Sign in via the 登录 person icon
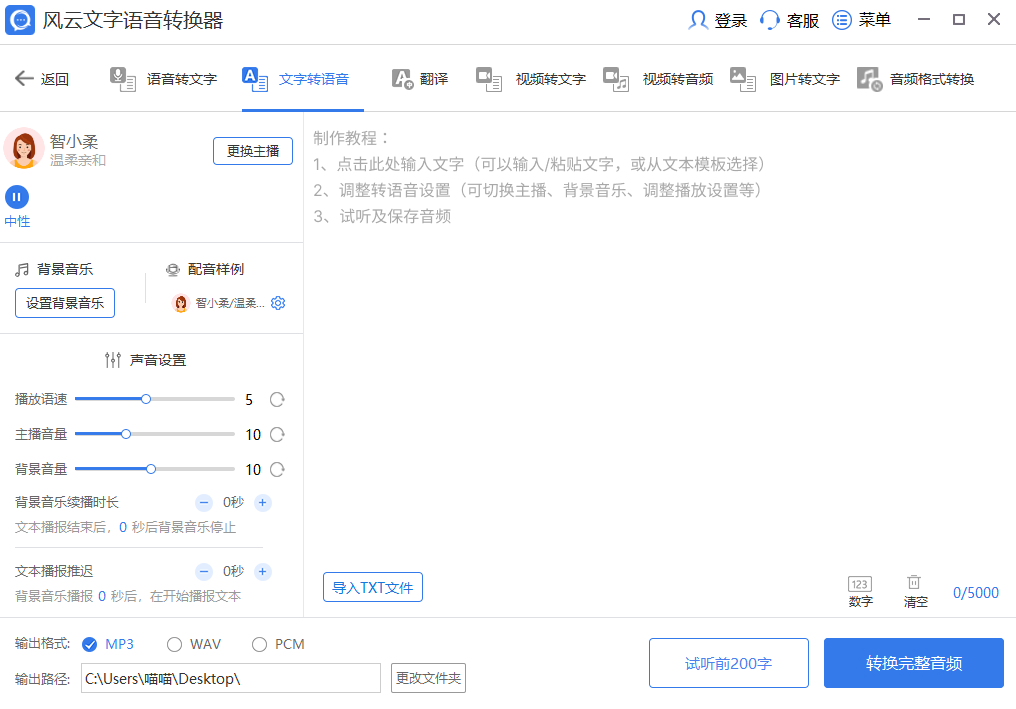The image size is (1016, 709). click(x=698, y=19)
